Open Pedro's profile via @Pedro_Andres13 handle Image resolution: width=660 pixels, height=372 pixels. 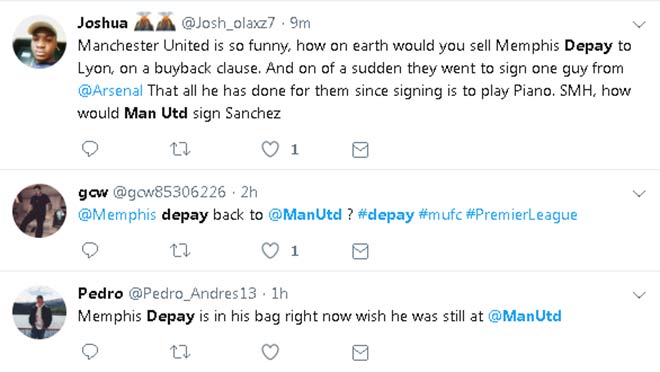192,293
